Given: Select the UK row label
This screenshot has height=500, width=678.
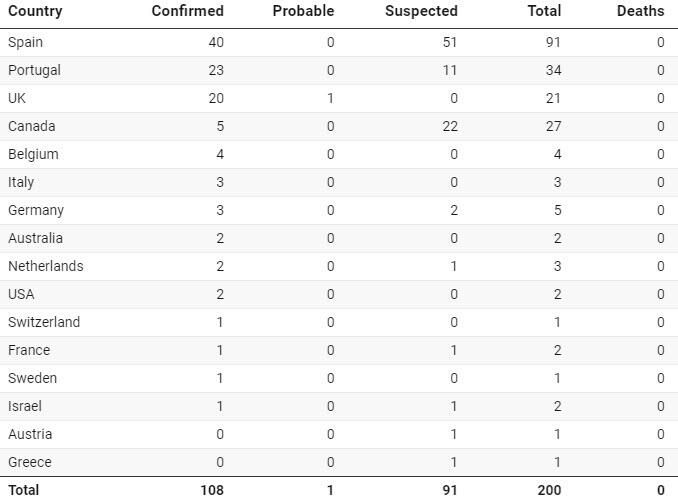Looking at the screenshot, I should coord(18,98).
